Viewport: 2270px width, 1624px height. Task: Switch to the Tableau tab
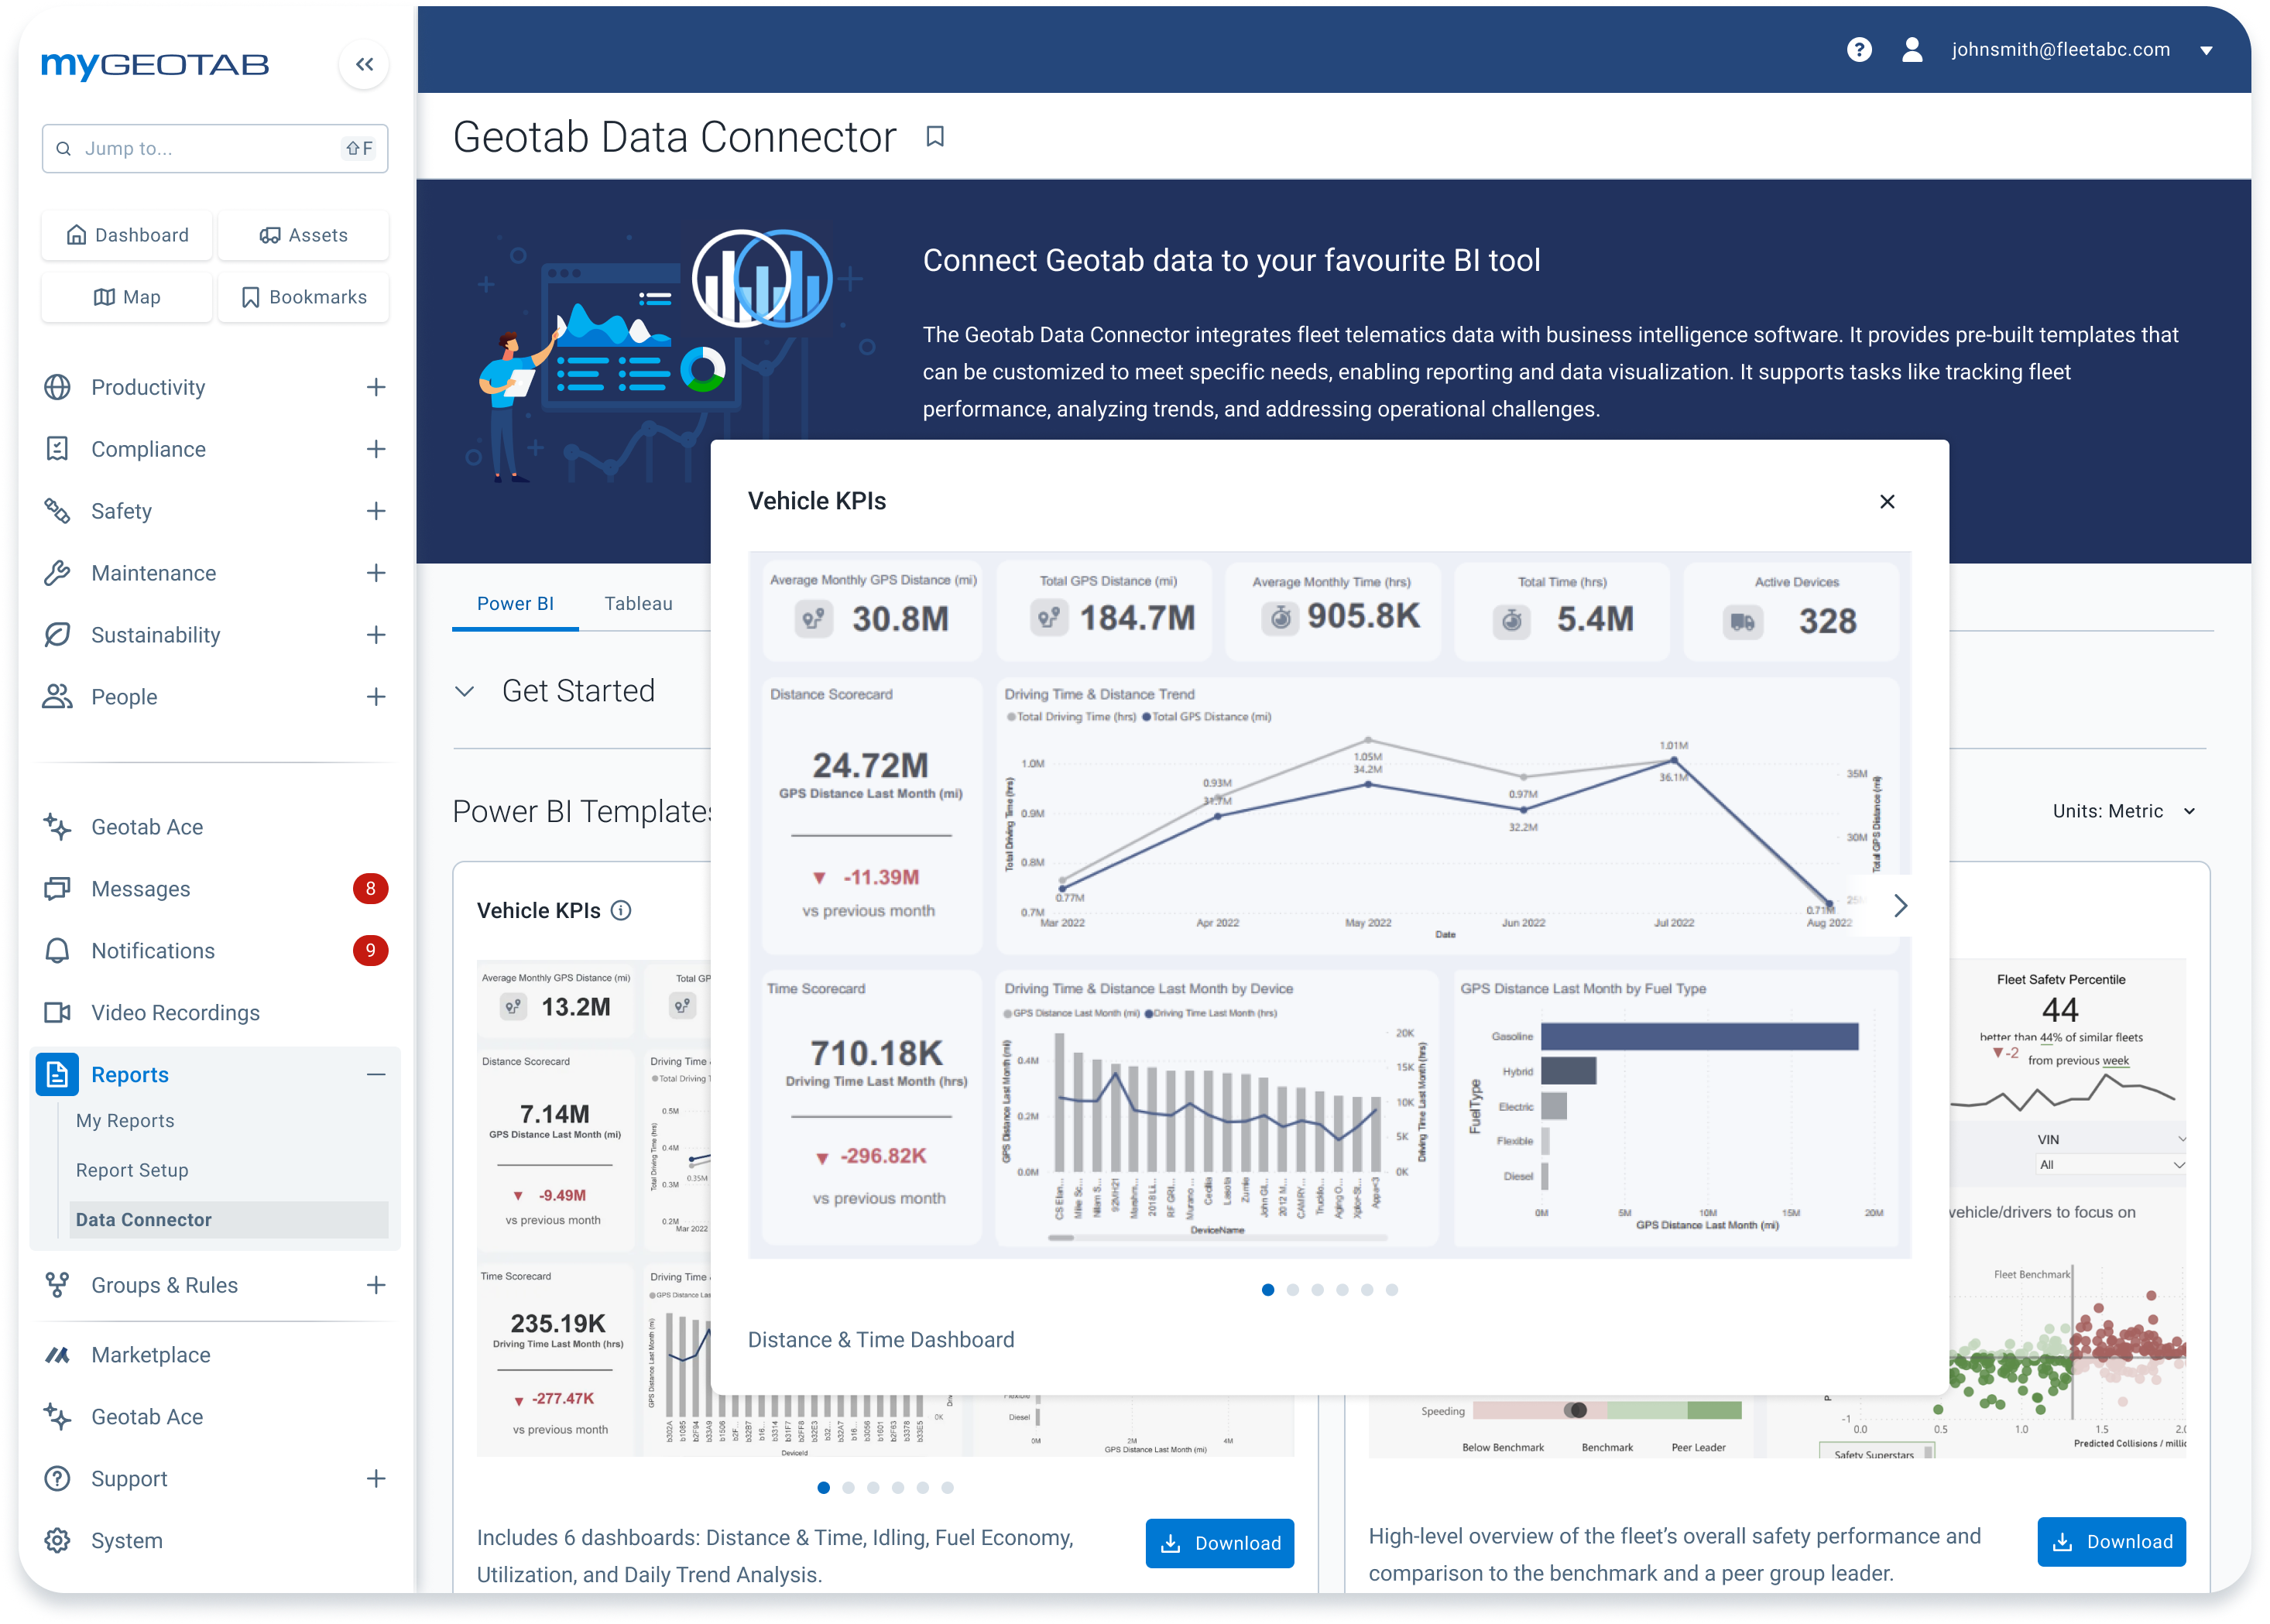coord(638,604)
